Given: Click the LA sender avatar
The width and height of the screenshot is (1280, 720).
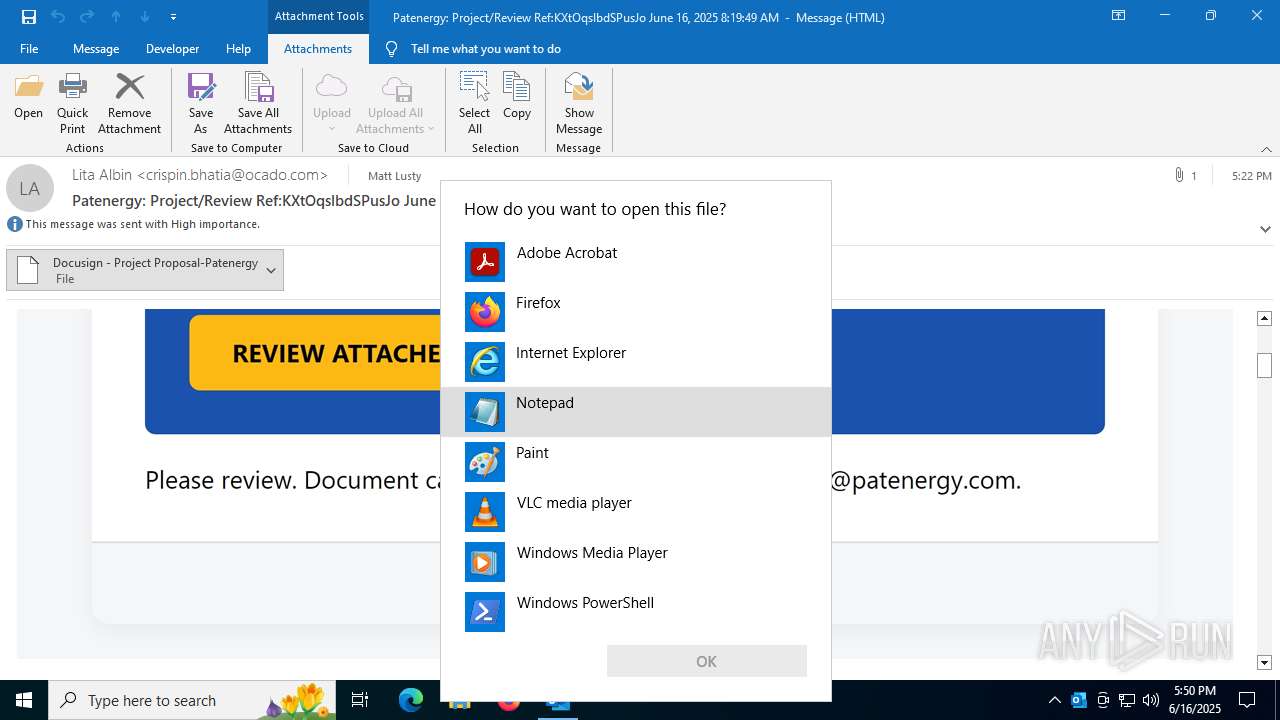Looking at the screenshot, I should coord(30,188).
